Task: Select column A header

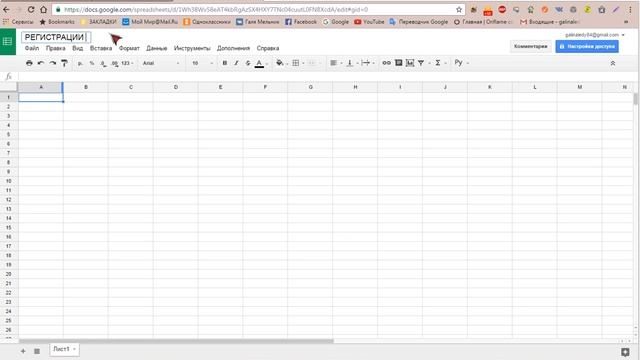Action: pyautogui.click(x=41, y=87)
